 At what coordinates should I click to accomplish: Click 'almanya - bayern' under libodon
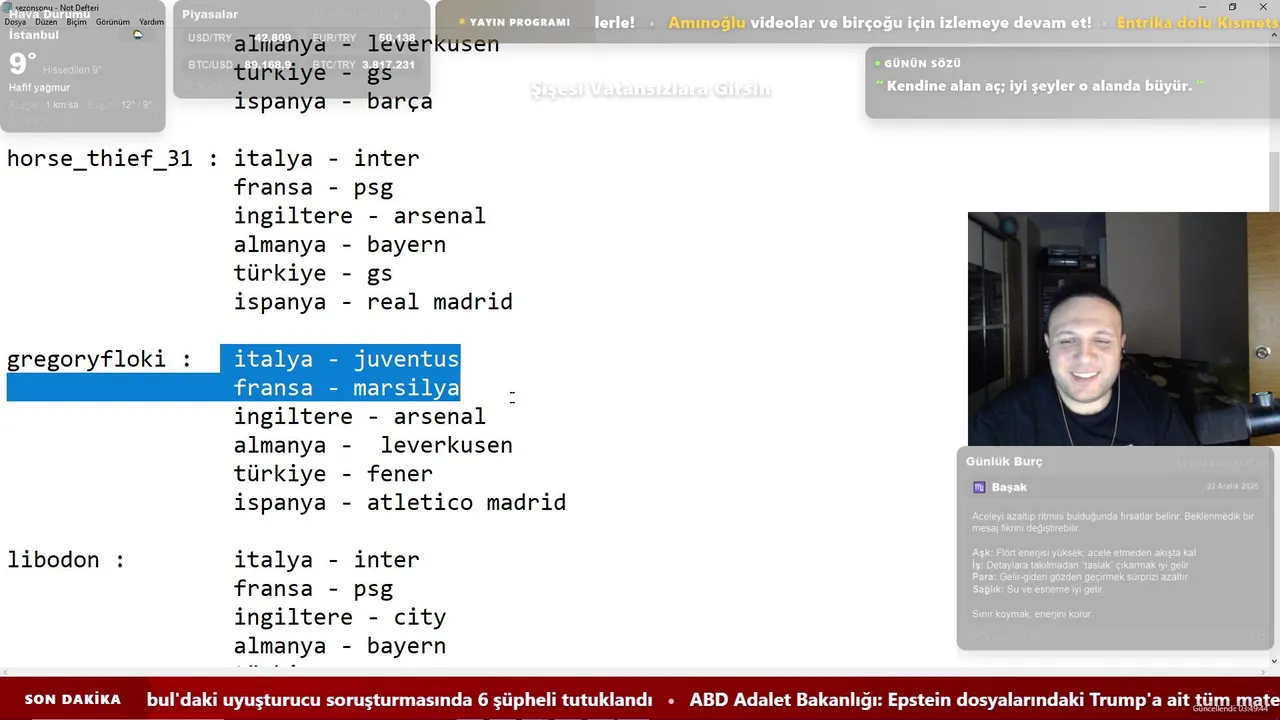[x=339, y=647]
